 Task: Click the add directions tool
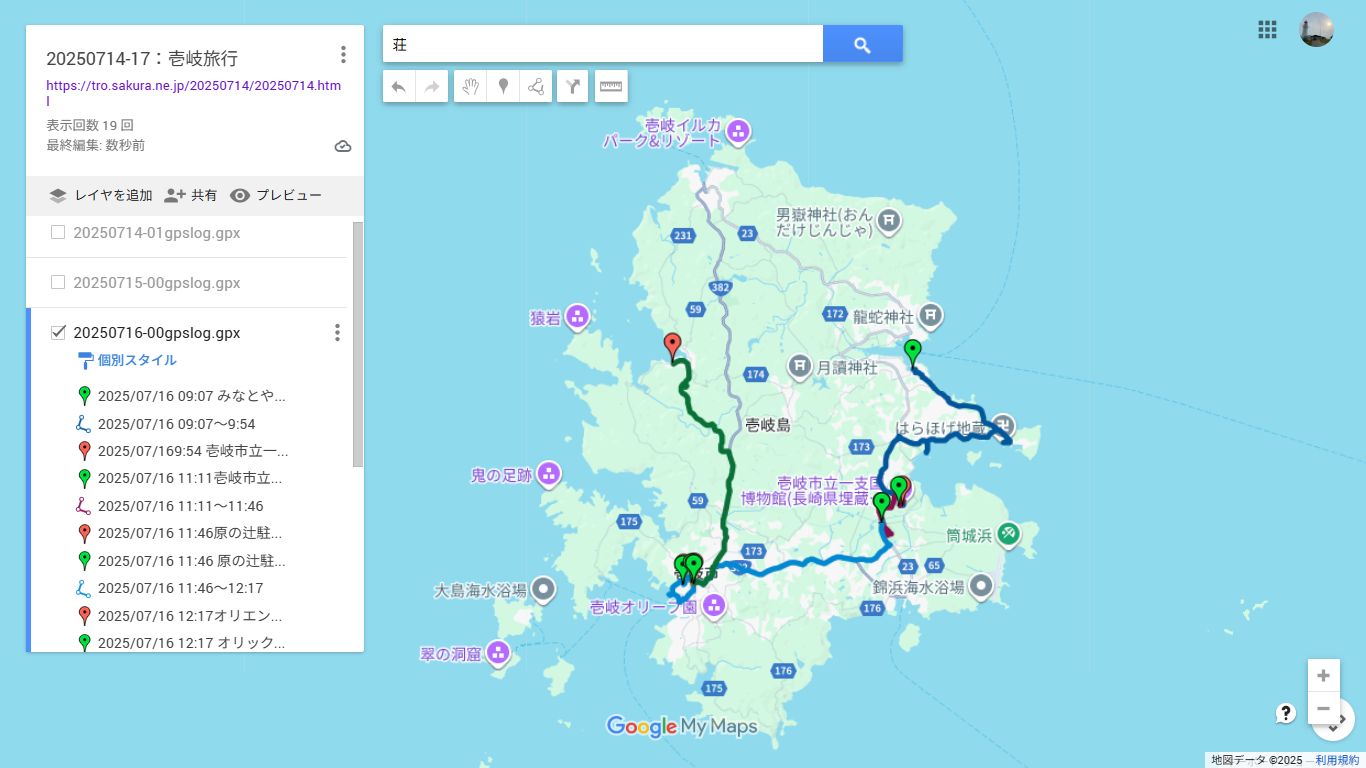click(572, 87)
